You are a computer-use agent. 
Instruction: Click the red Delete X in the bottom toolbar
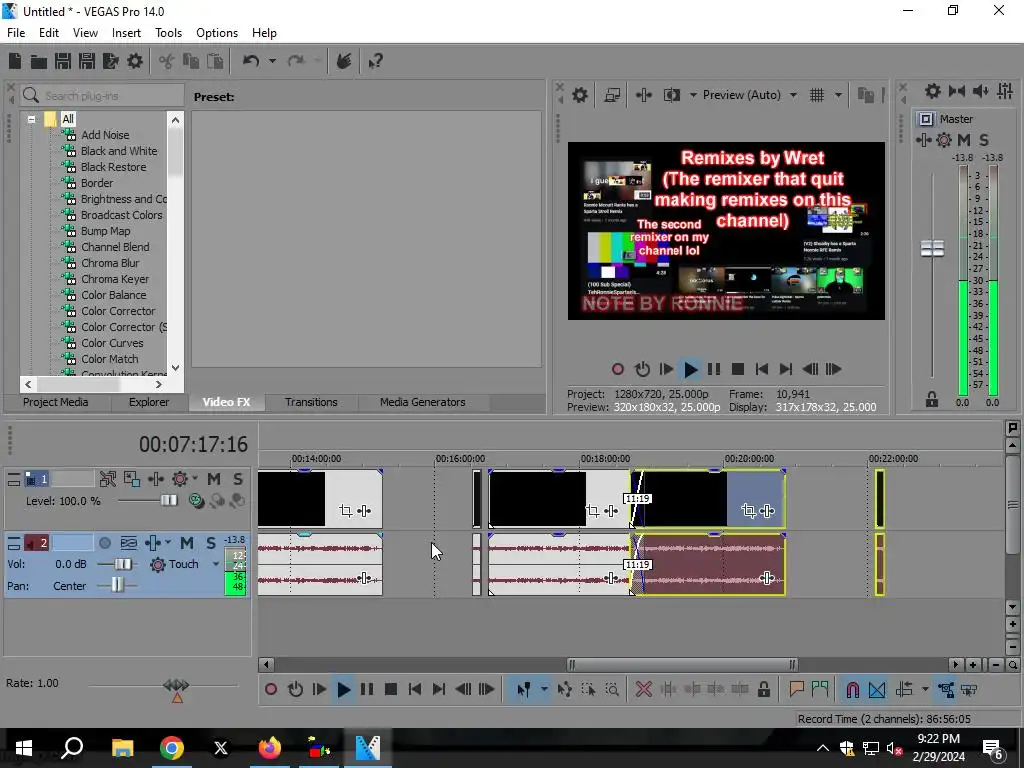coord(644,690)
